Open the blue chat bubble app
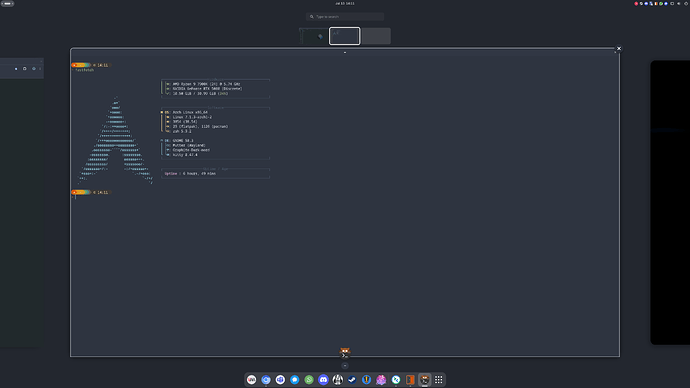The height and width of the screenshot is (388, 690). tap(294, 380)
